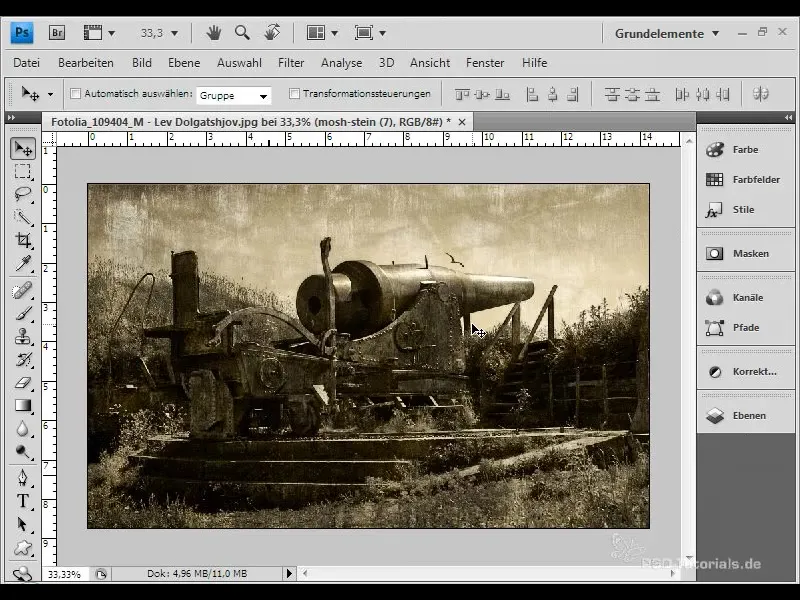
Task: Open the Farbfelder panel
Action: 745,180
